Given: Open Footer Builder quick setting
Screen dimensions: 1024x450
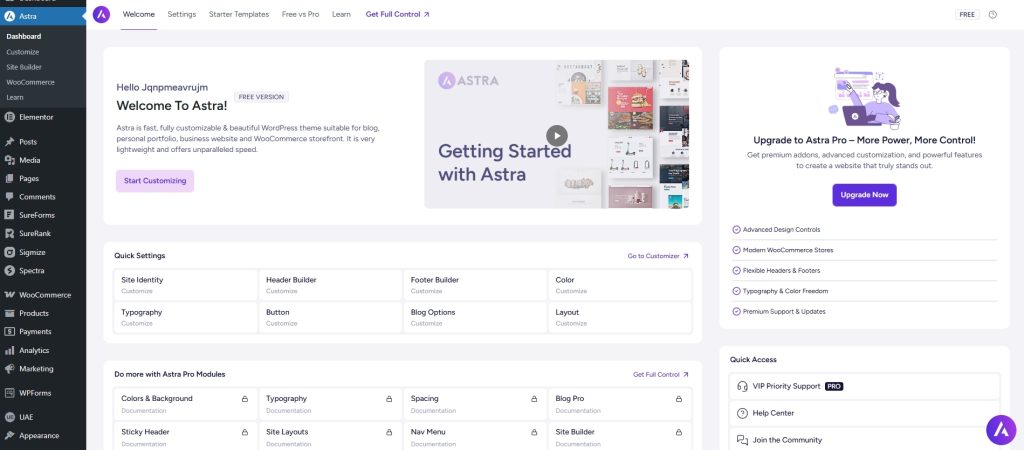Looking at the screenshot, I should tap(475, 285).
